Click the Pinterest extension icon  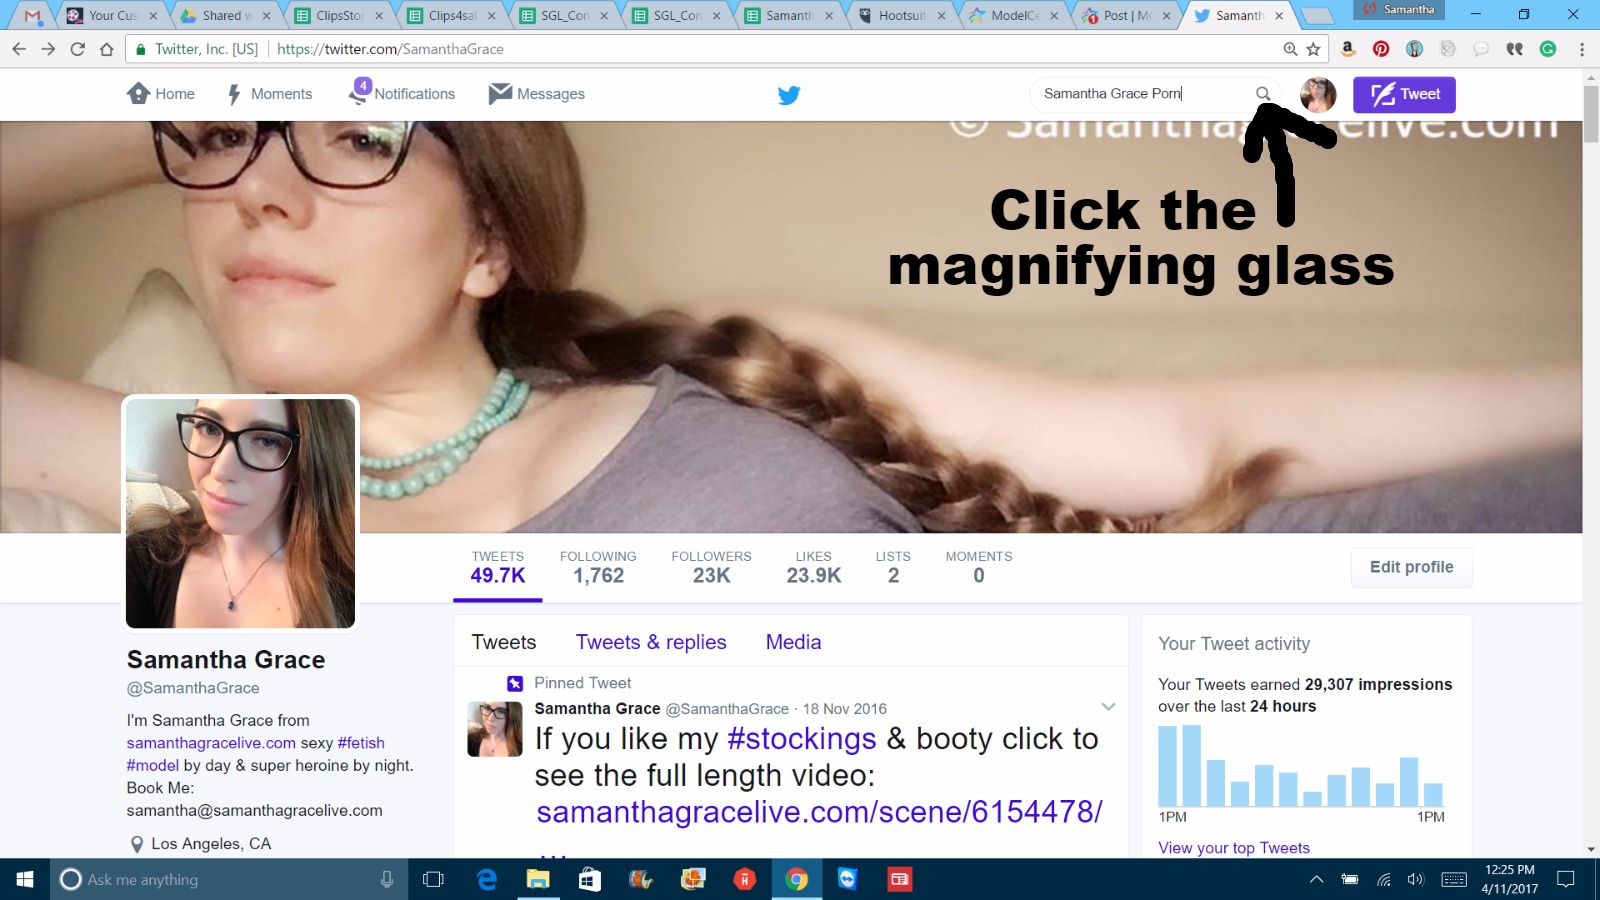(x=1381, y=49)
